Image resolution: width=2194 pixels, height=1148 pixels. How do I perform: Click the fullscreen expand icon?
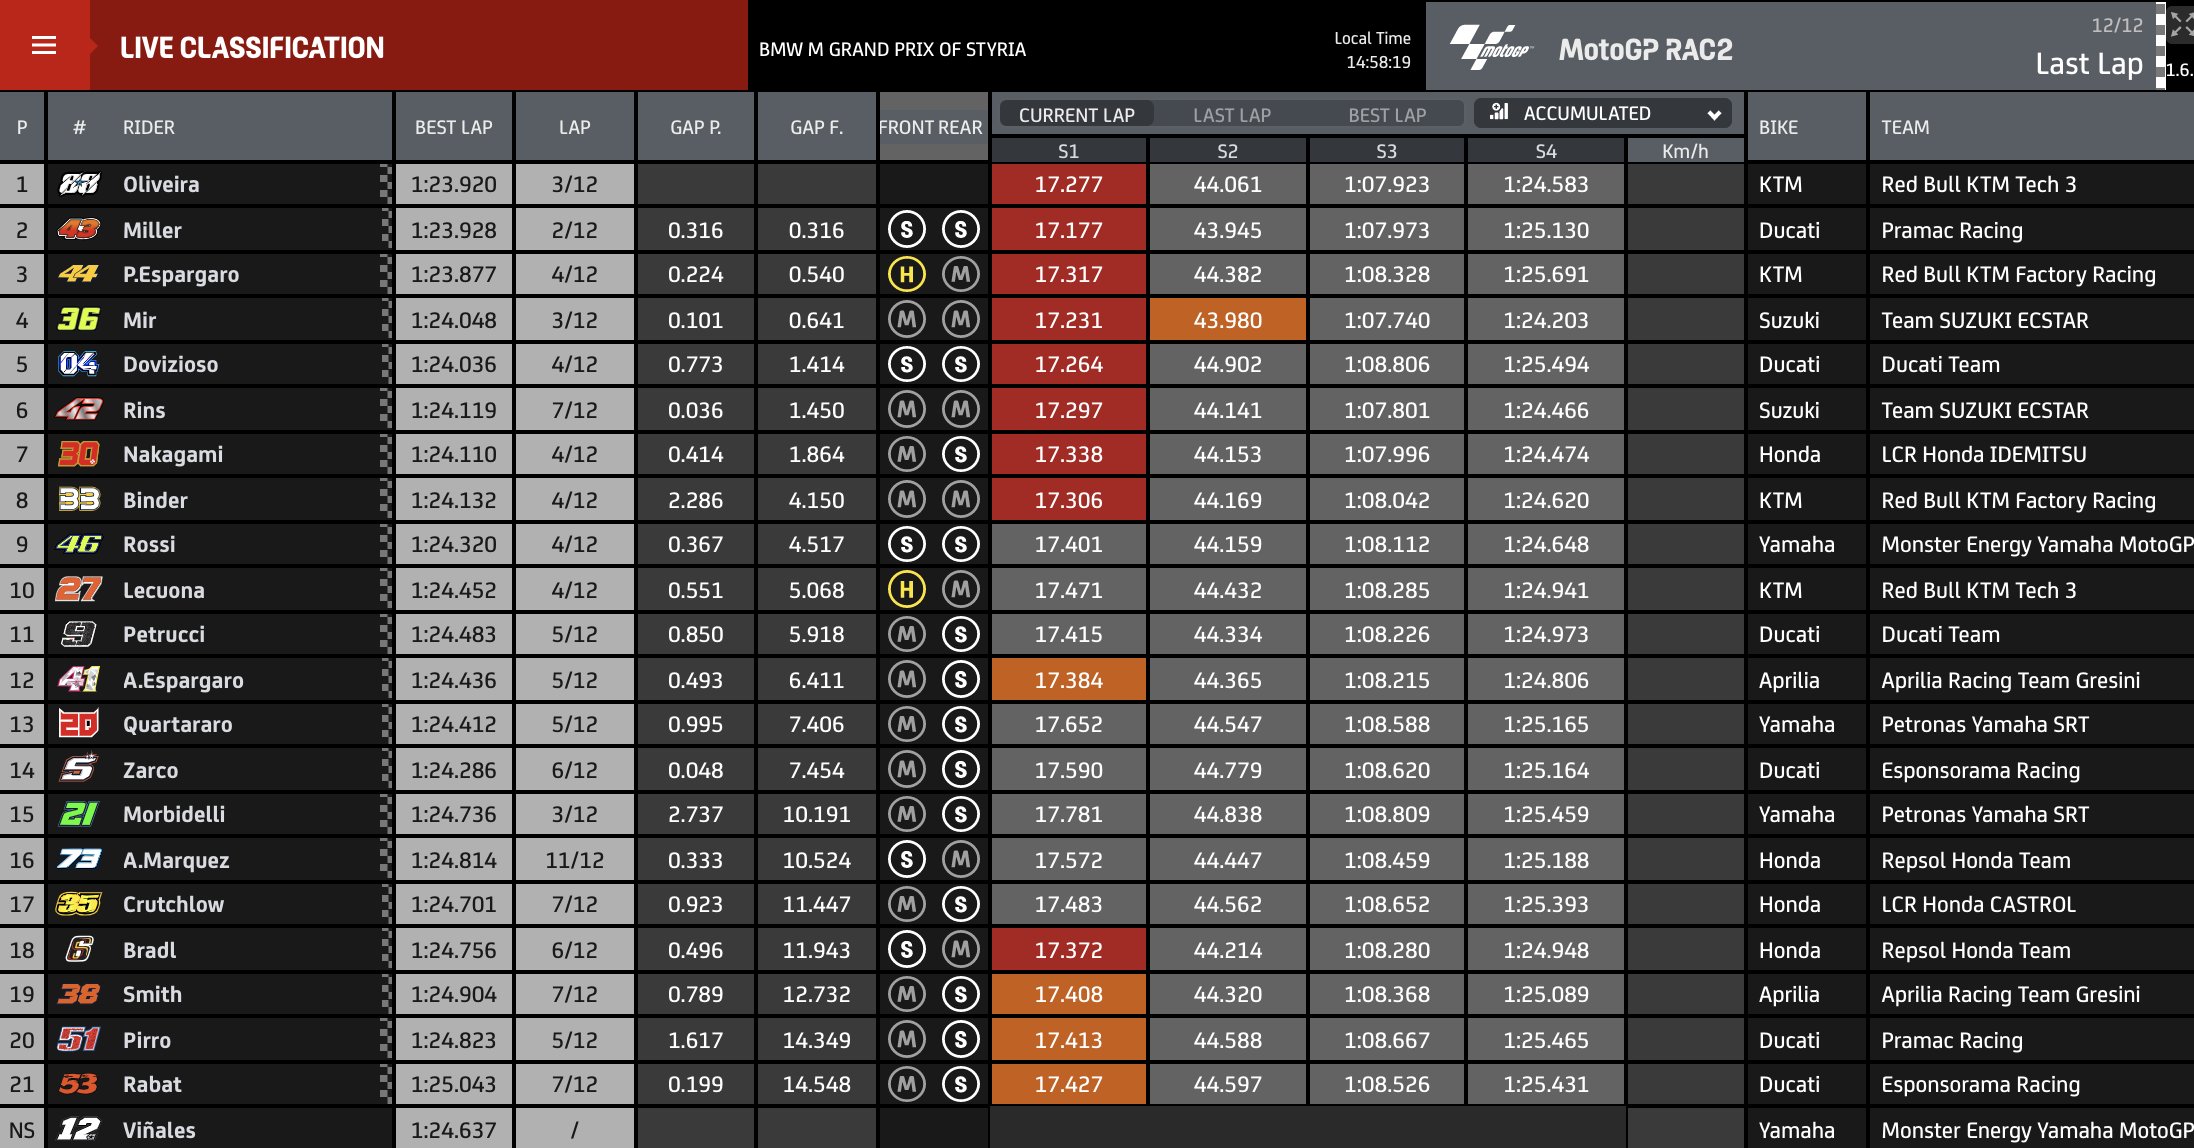coord(2180,23)
